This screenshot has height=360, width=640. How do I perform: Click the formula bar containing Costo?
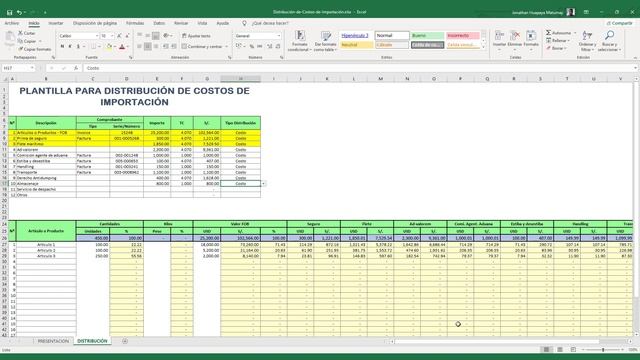point(359,68)
